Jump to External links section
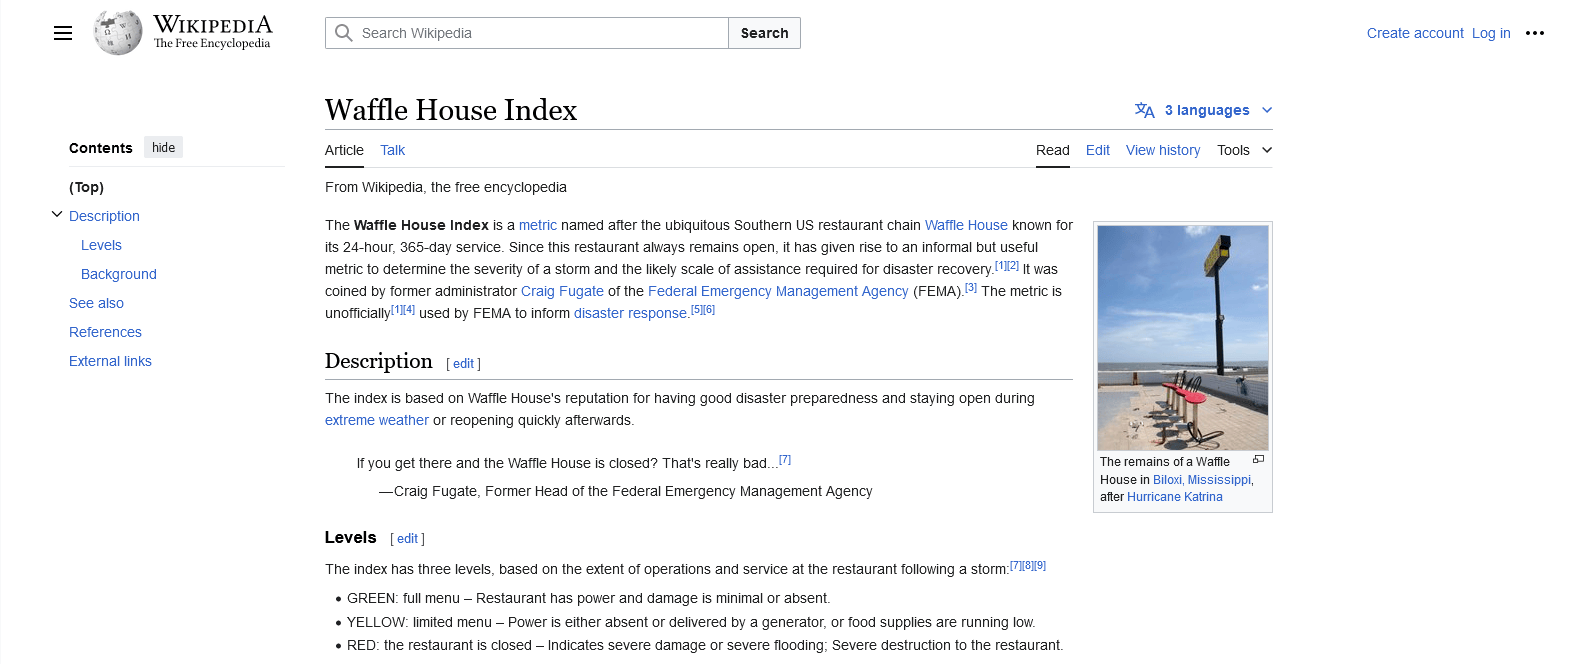Screen dimensions: 1596x664 (110, 361)
